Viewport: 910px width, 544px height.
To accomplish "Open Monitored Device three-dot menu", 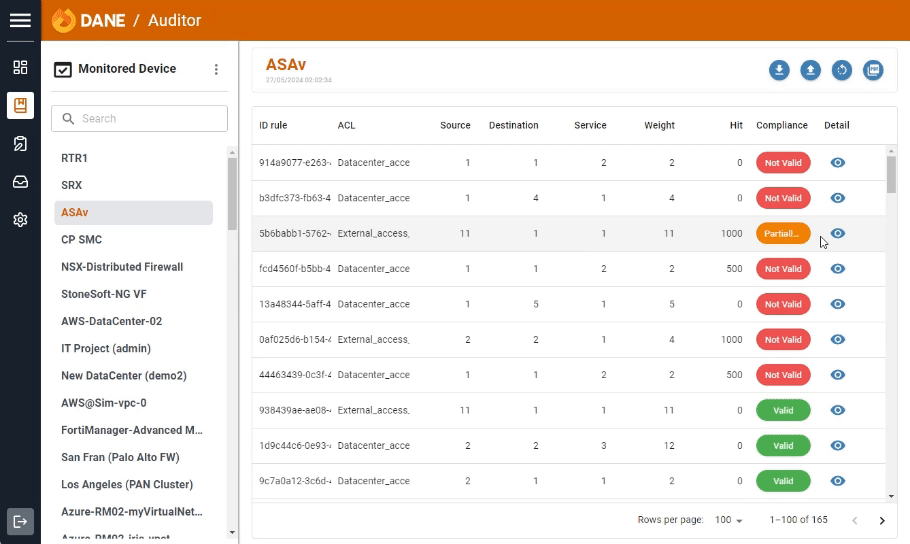I will (x=216, y=70).
